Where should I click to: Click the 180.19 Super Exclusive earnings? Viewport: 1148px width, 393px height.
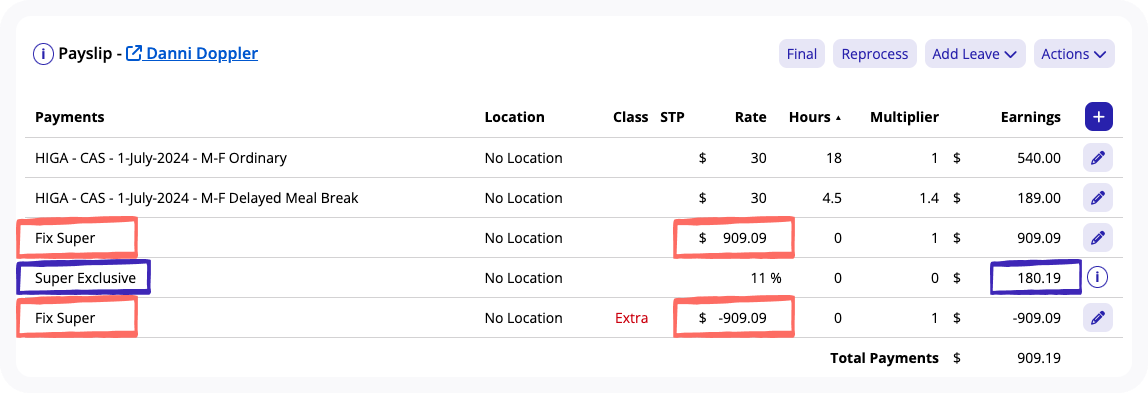[x=1036, y=278]
